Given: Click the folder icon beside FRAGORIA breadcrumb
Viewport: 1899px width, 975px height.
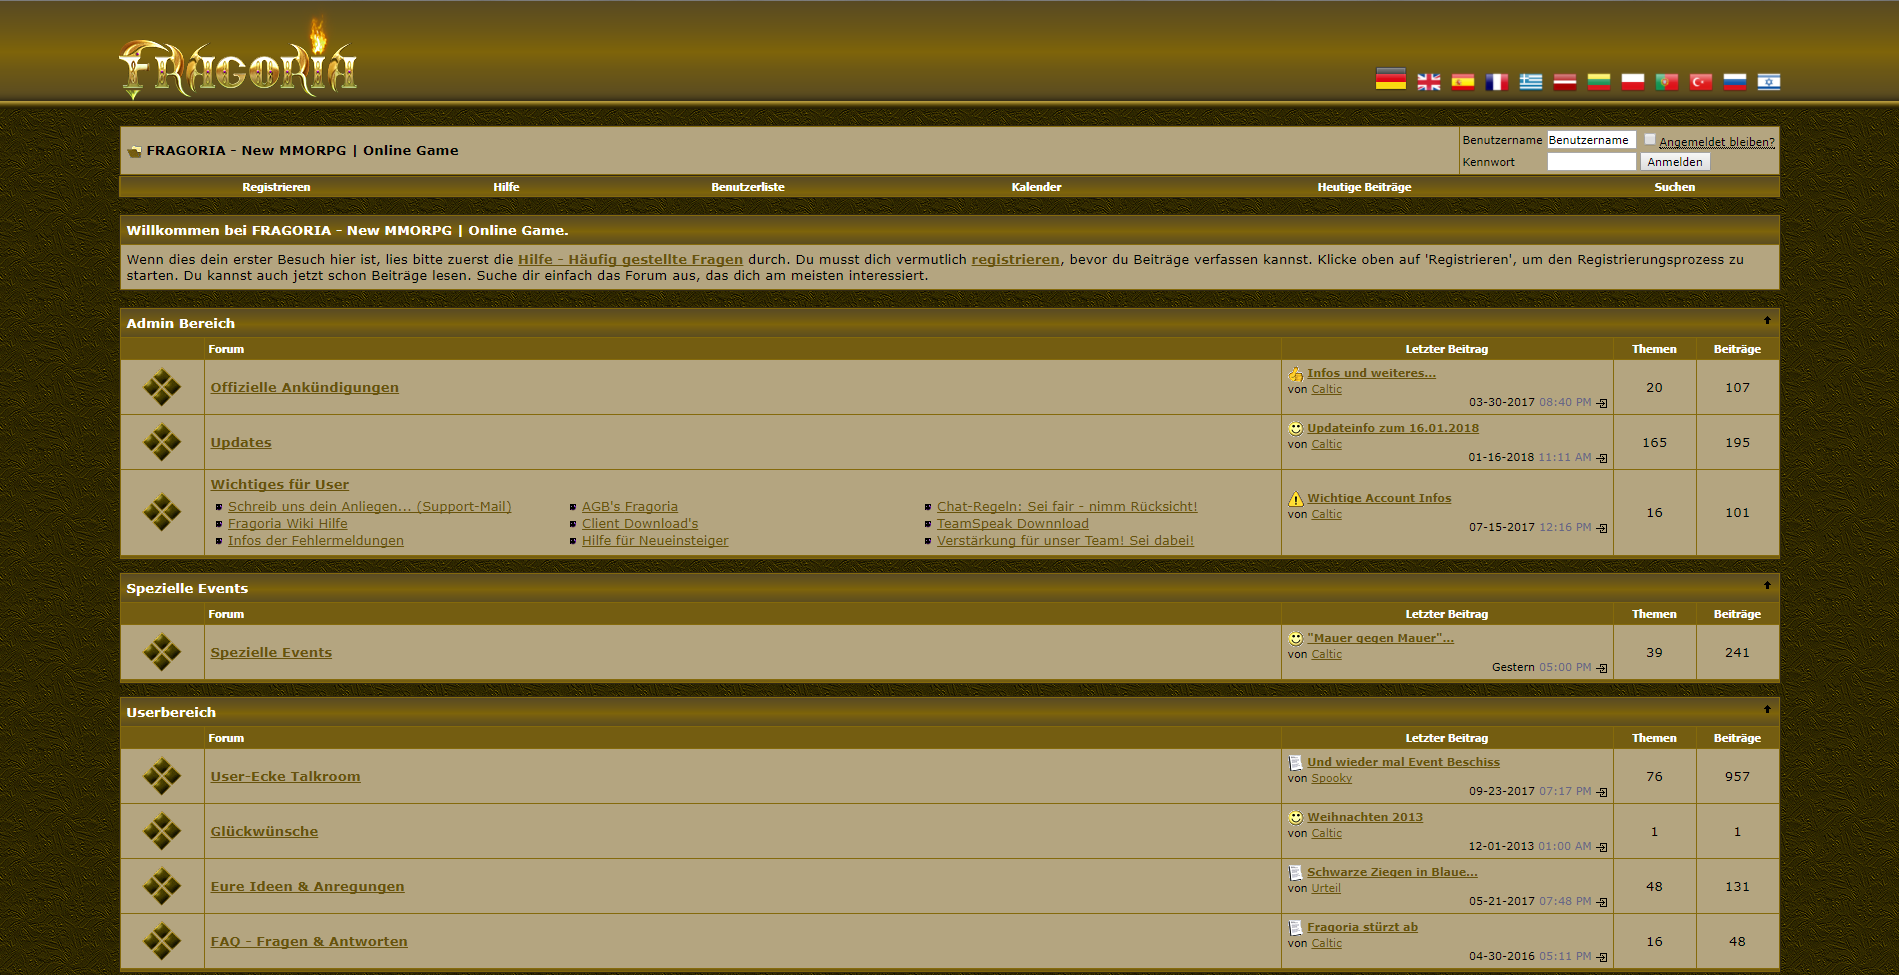Looking at the screenshot, I should click(134, 151).
